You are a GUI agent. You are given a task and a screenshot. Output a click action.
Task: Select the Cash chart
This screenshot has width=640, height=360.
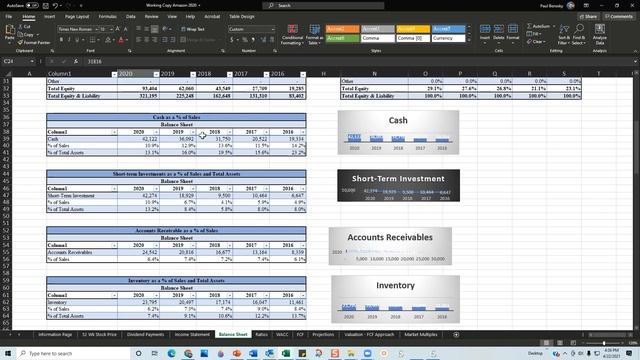coord(398,132)
